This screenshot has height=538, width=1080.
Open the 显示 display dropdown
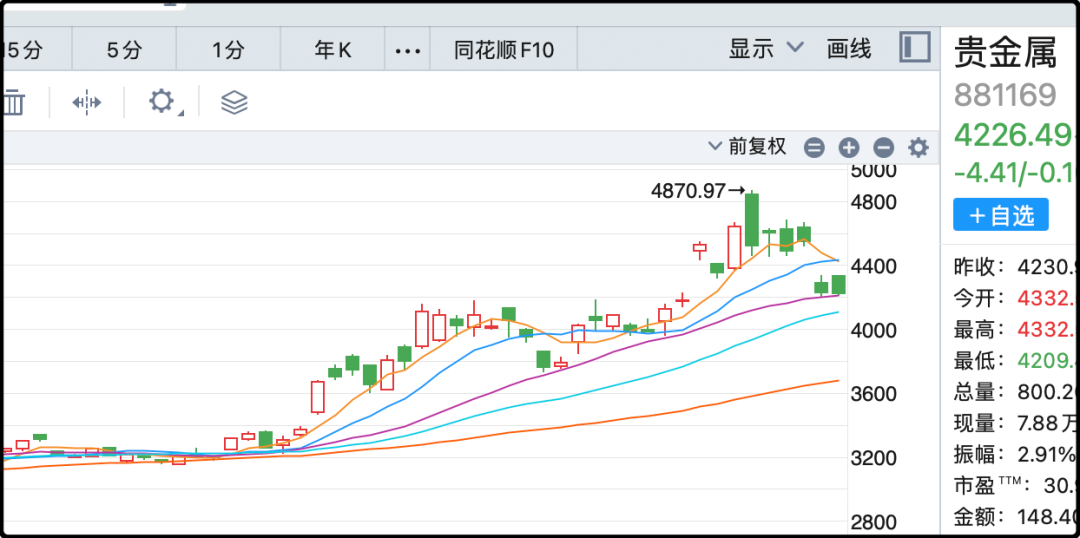766,48
